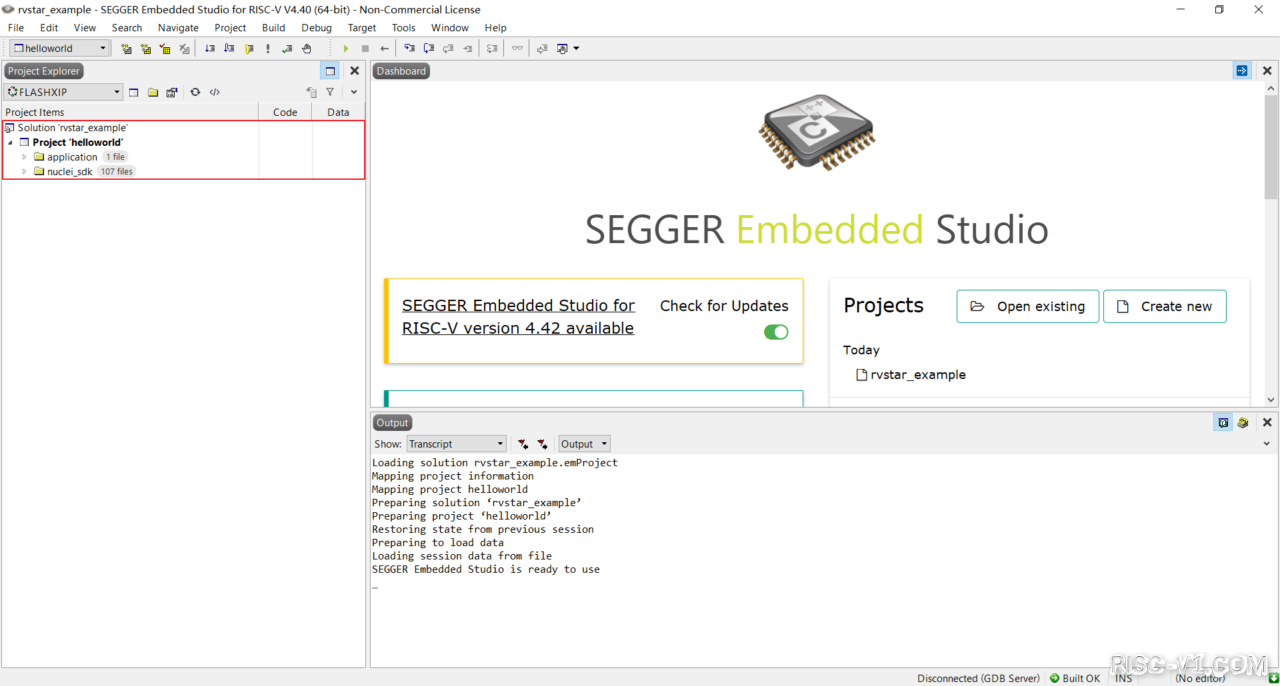Click the refresh icon in Project Explorer
The height and width of the screenshot is (686, 1280).
195,92
